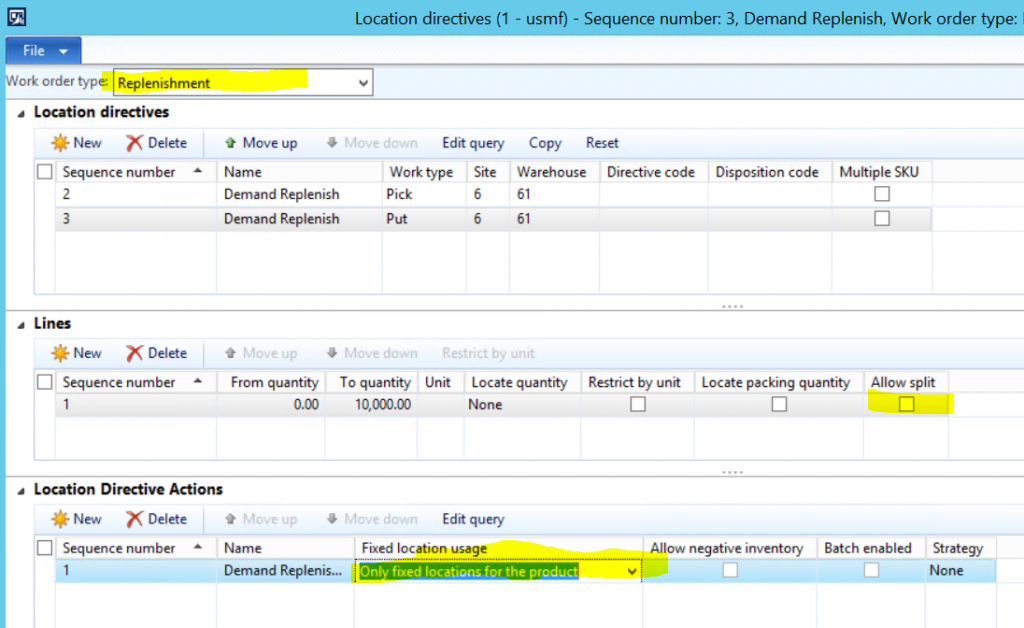The height and width of the screenshot is (628, 1024).
Task: Click the Dynamics AX logo in the title bar
Action: pos(14,16)
